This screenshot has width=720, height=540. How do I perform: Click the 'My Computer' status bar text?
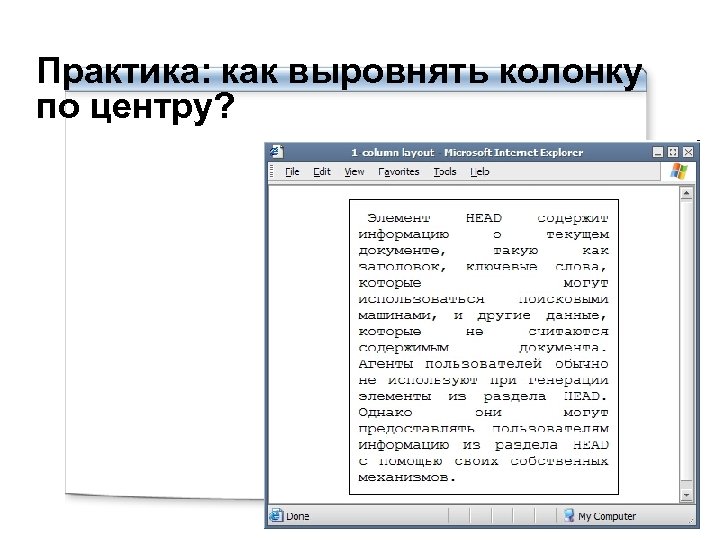(x=607, y=516)
